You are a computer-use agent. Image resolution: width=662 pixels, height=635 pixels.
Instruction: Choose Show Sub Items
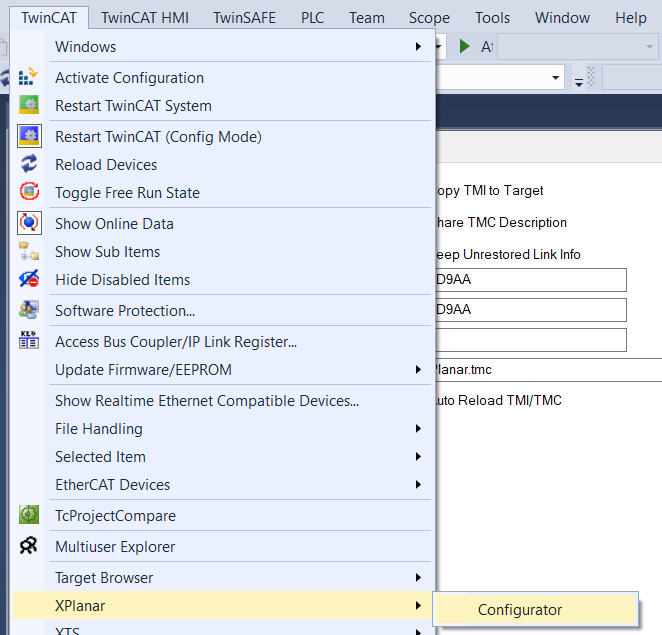224,252
